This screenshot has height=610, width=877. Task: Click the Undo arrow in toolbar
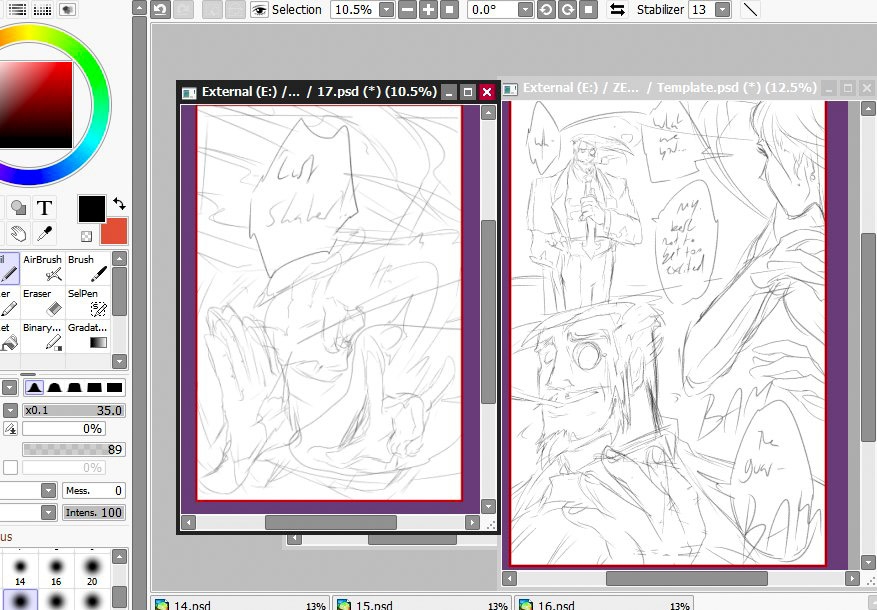click(160, 10)
